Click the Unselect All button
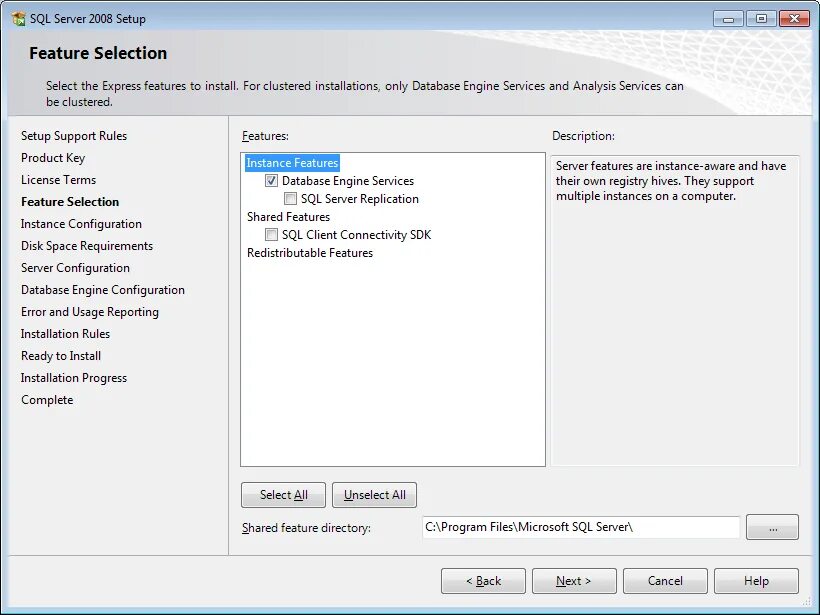This screenshot has height=615, width=820. [374, 495]
